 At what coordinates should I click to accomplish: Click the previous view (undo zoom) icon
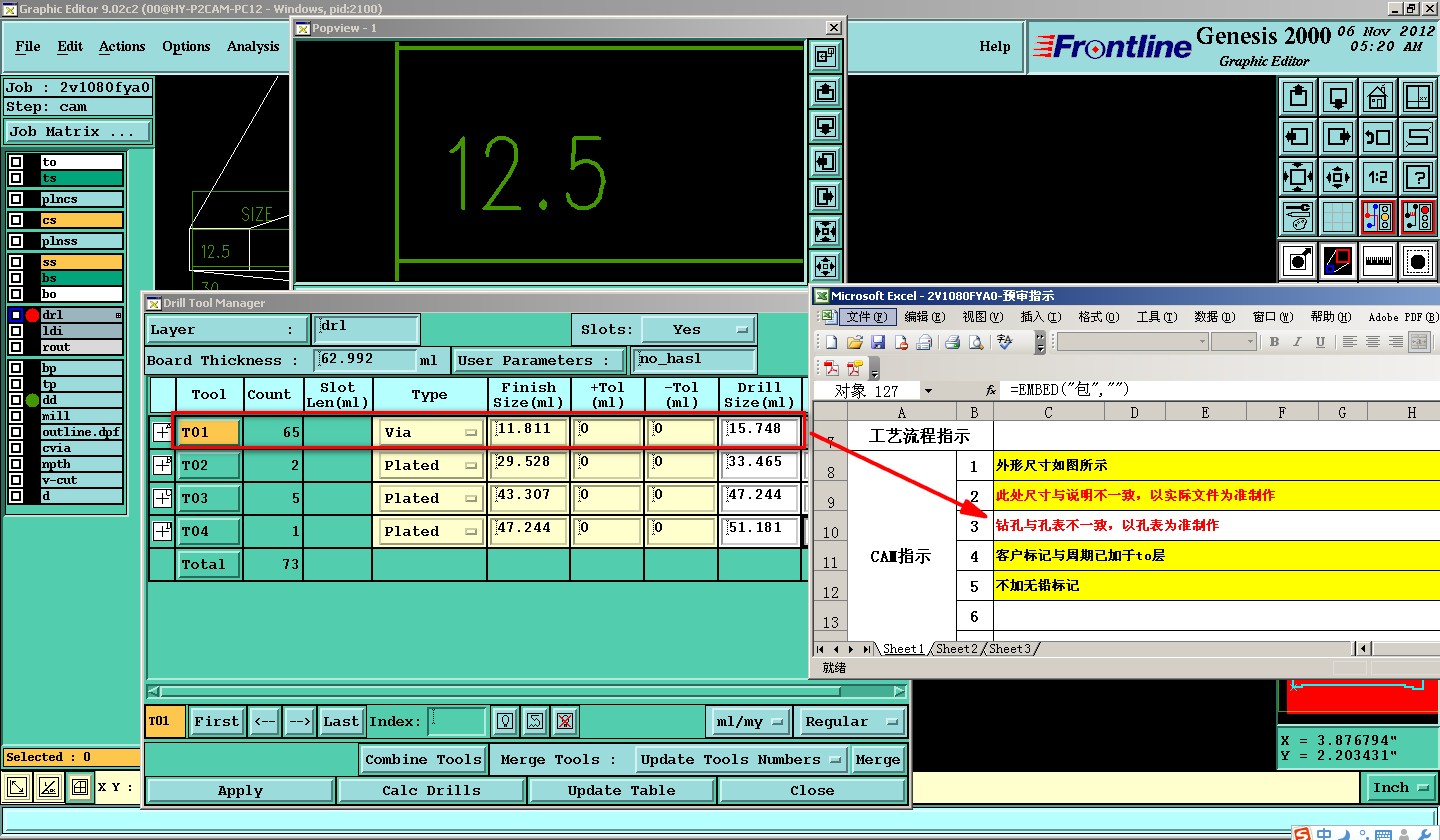coord(1377,137)
